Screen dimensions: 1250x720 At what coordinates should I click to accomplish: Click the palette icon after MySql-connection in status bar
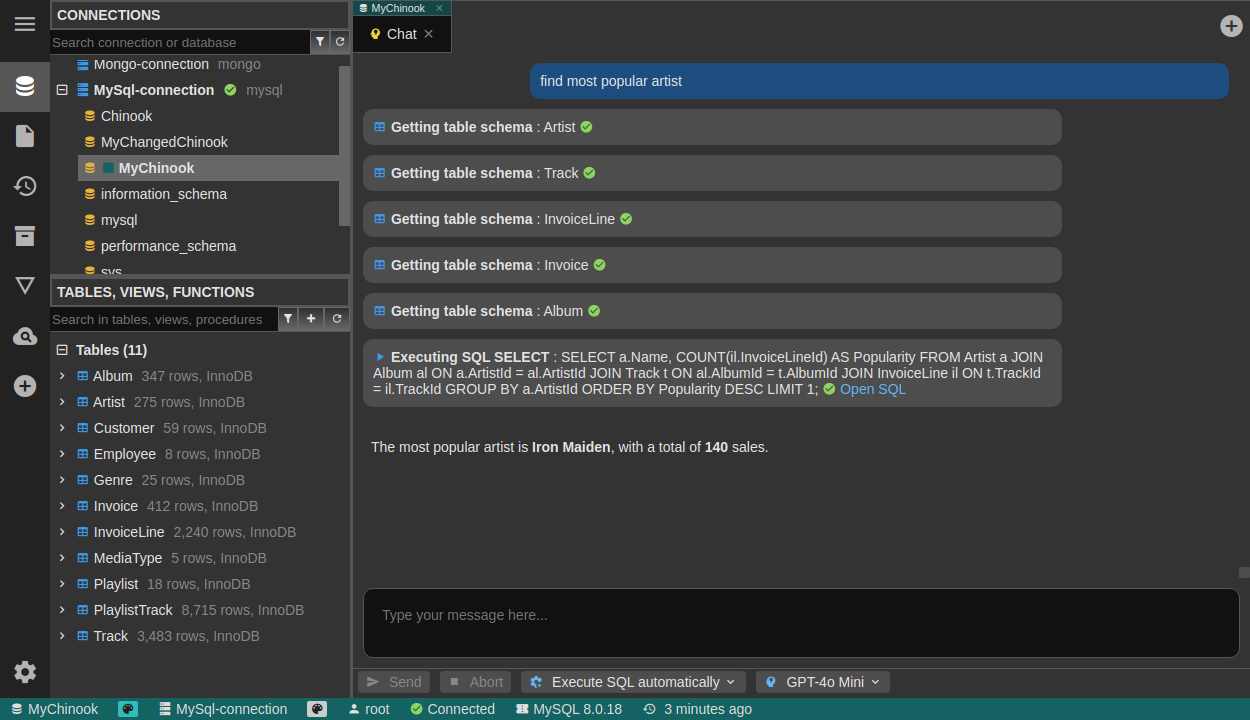[x=317, y=709]
